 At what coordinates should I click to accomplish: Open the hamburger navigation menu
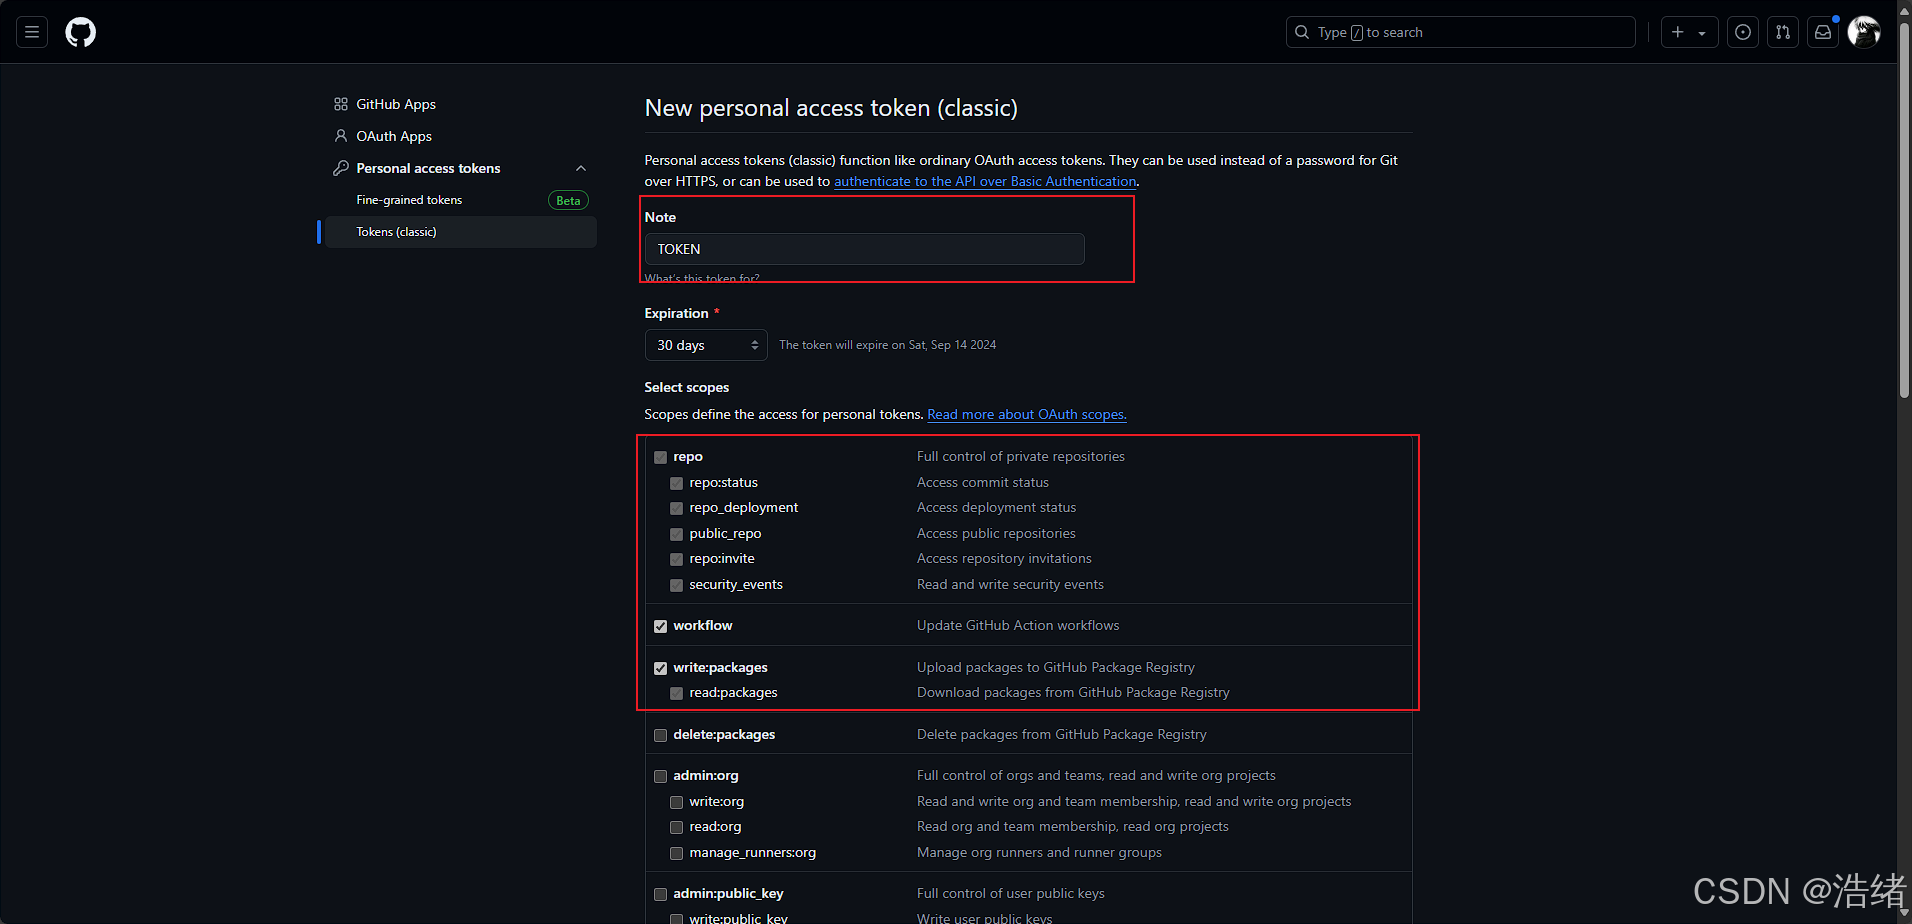32,32
